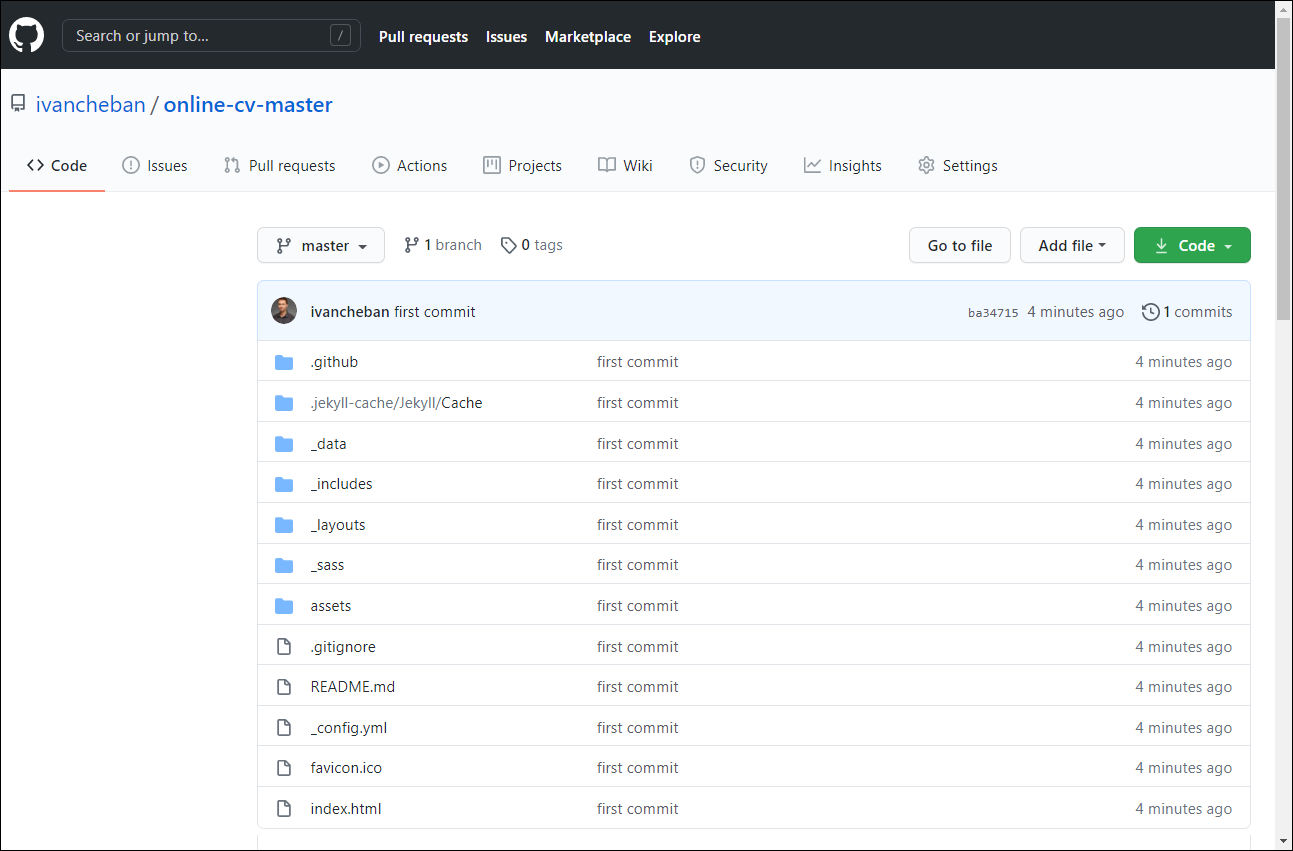1293x851 pixels.
Task: Open the .gitignore file
Action: 343,647
